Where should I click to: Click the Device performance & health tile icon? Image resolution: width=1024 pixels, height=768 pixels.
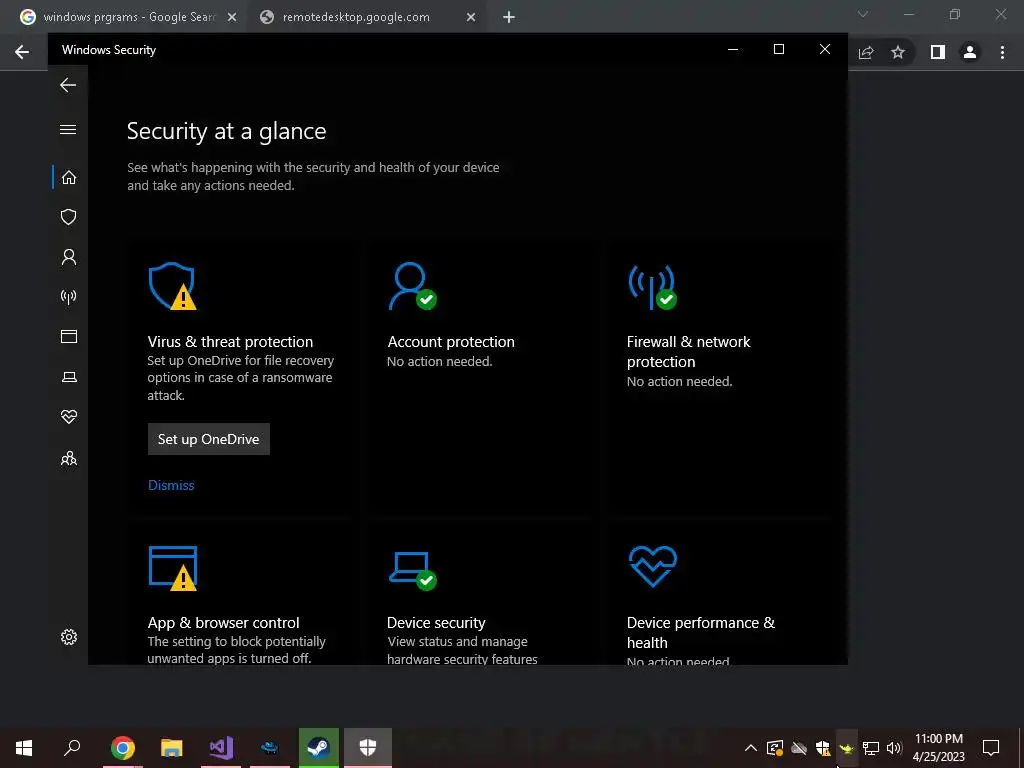(652, 566)
